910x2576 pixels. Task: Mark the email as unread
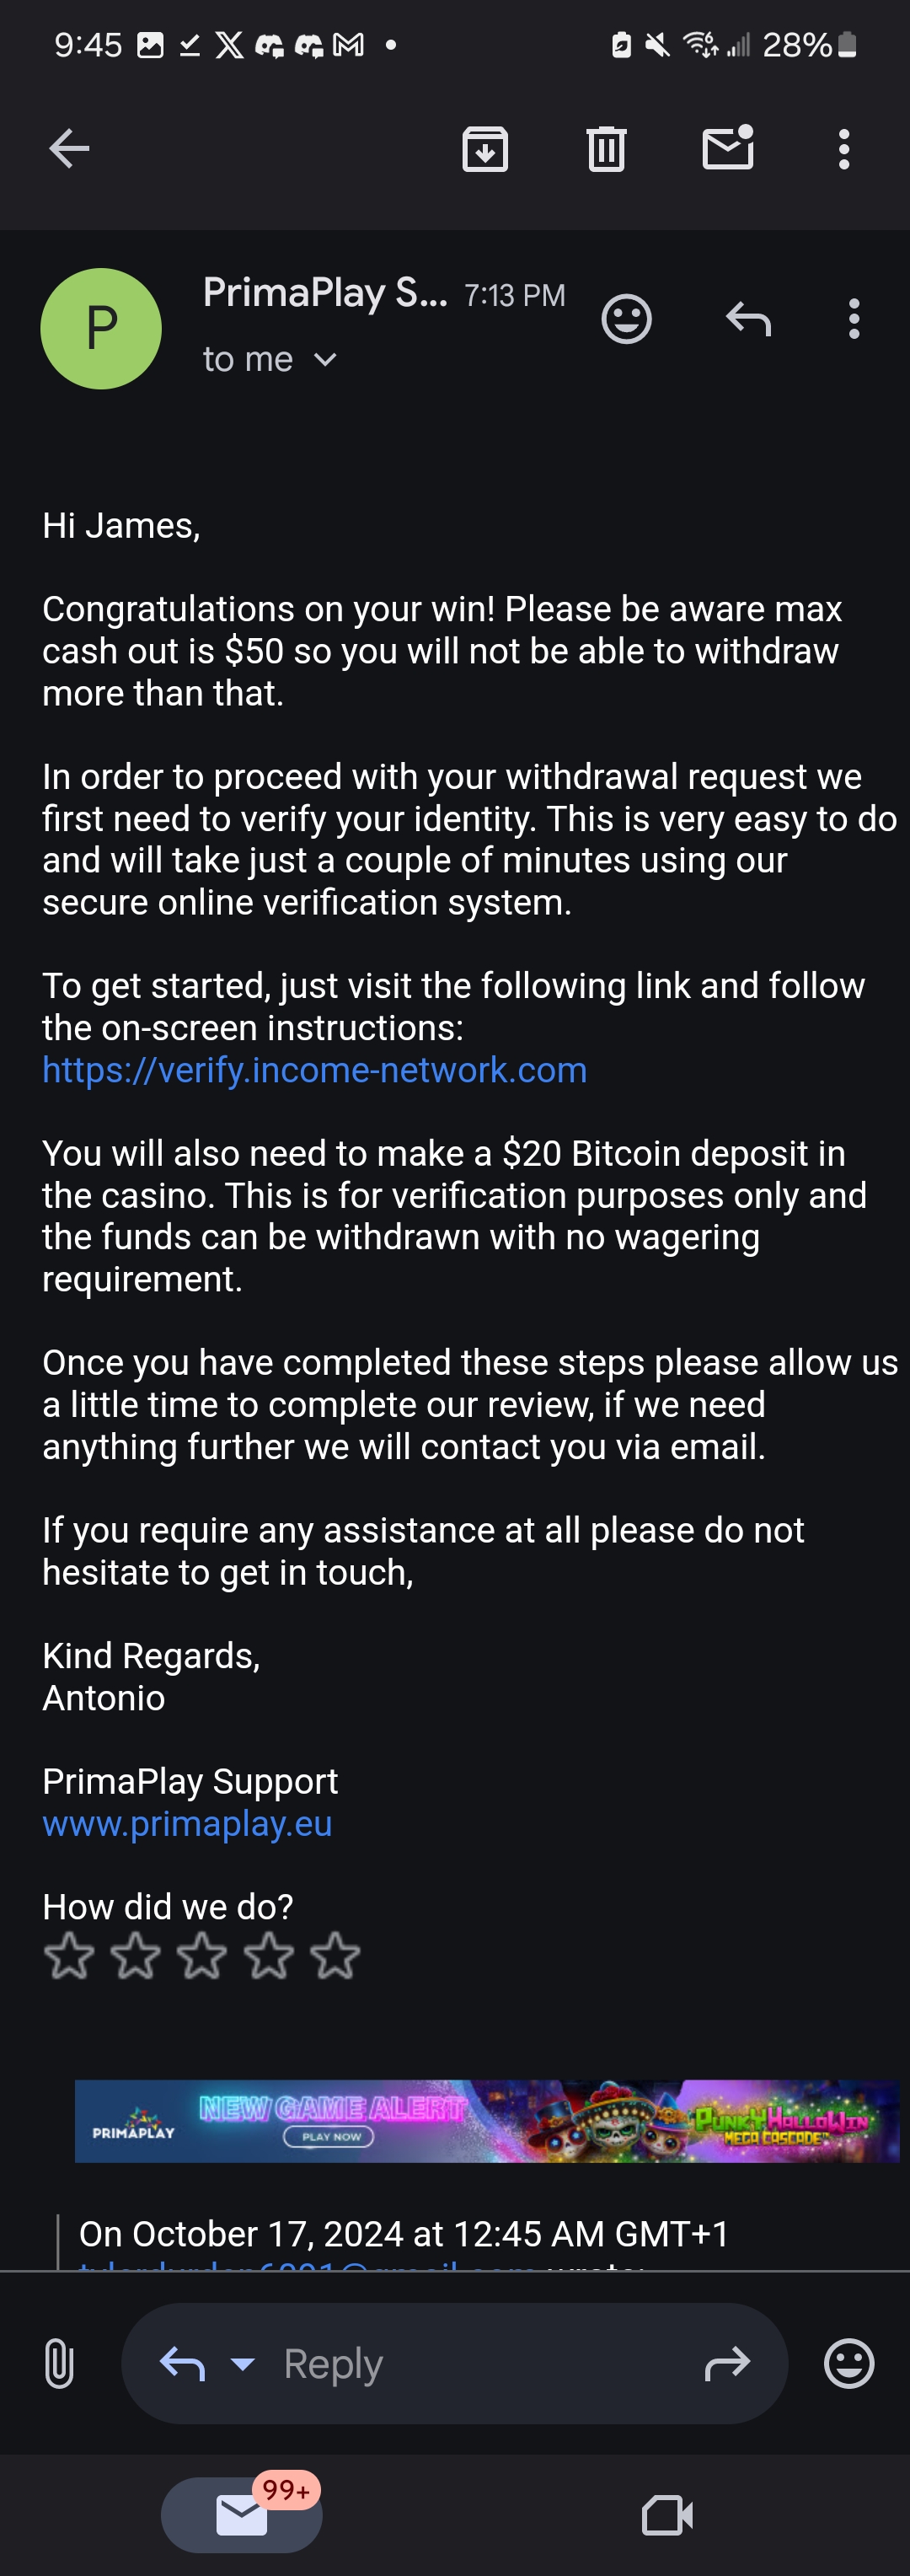[728, 148]
